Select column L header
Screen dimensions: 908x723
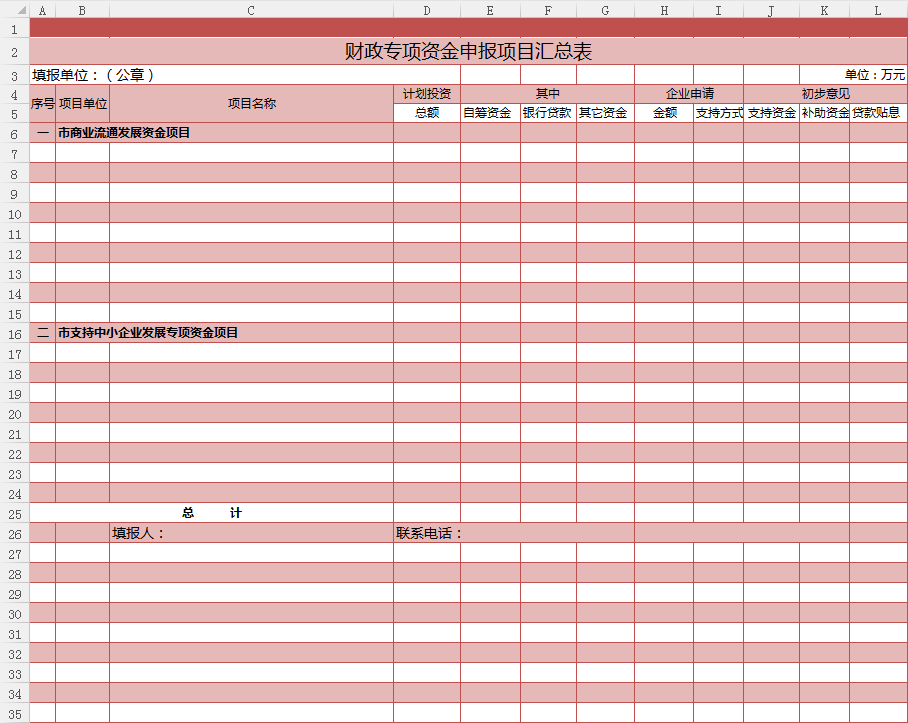click(x=878, y=10)
